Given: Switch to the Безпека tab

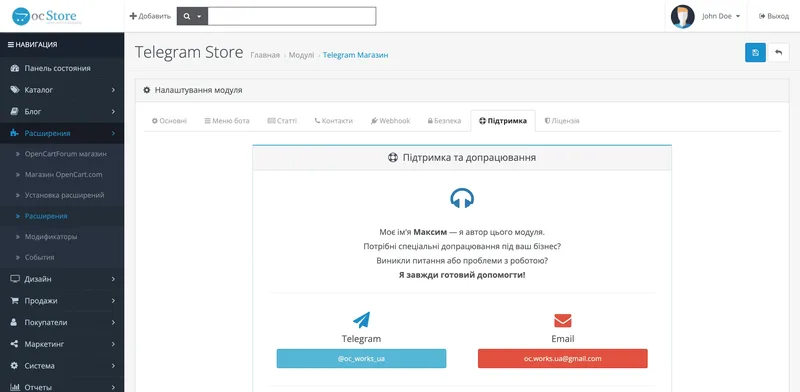Looking at the screenshot, I should (x=444, y=121).
